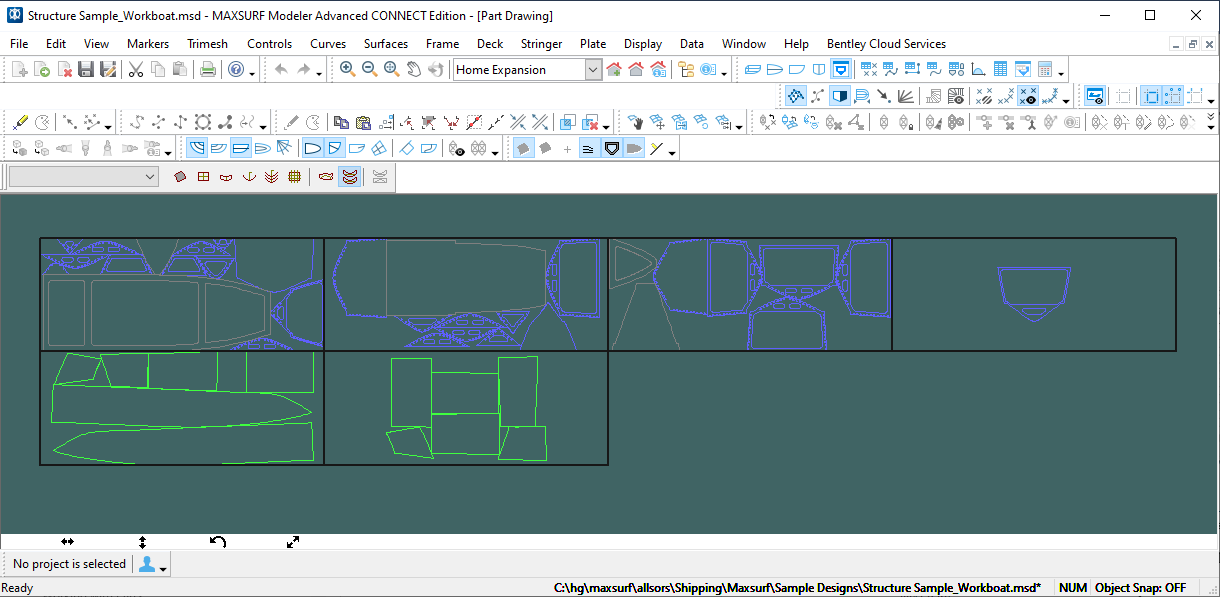
Task: Open the Home Expansion dropdown
Action: (x=593, y=70)
